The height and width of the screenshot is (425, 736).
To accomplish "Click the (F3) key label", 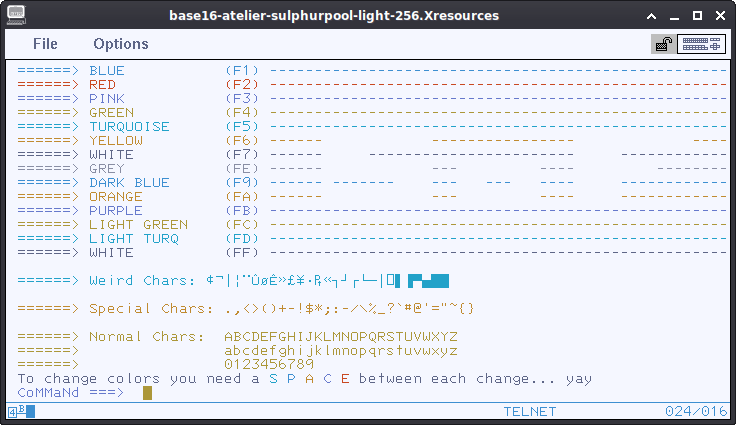I will pyautogui.click(x=242, y=99).
